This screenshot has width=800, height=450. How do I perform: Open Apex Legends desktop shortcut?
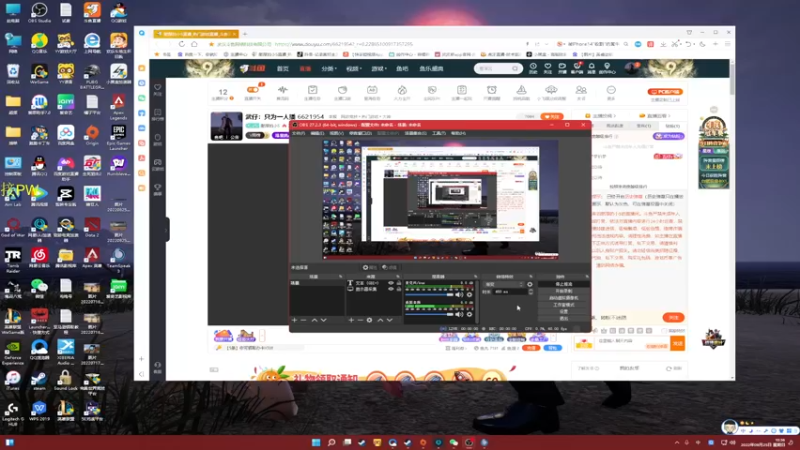click(x=118, y=106)
